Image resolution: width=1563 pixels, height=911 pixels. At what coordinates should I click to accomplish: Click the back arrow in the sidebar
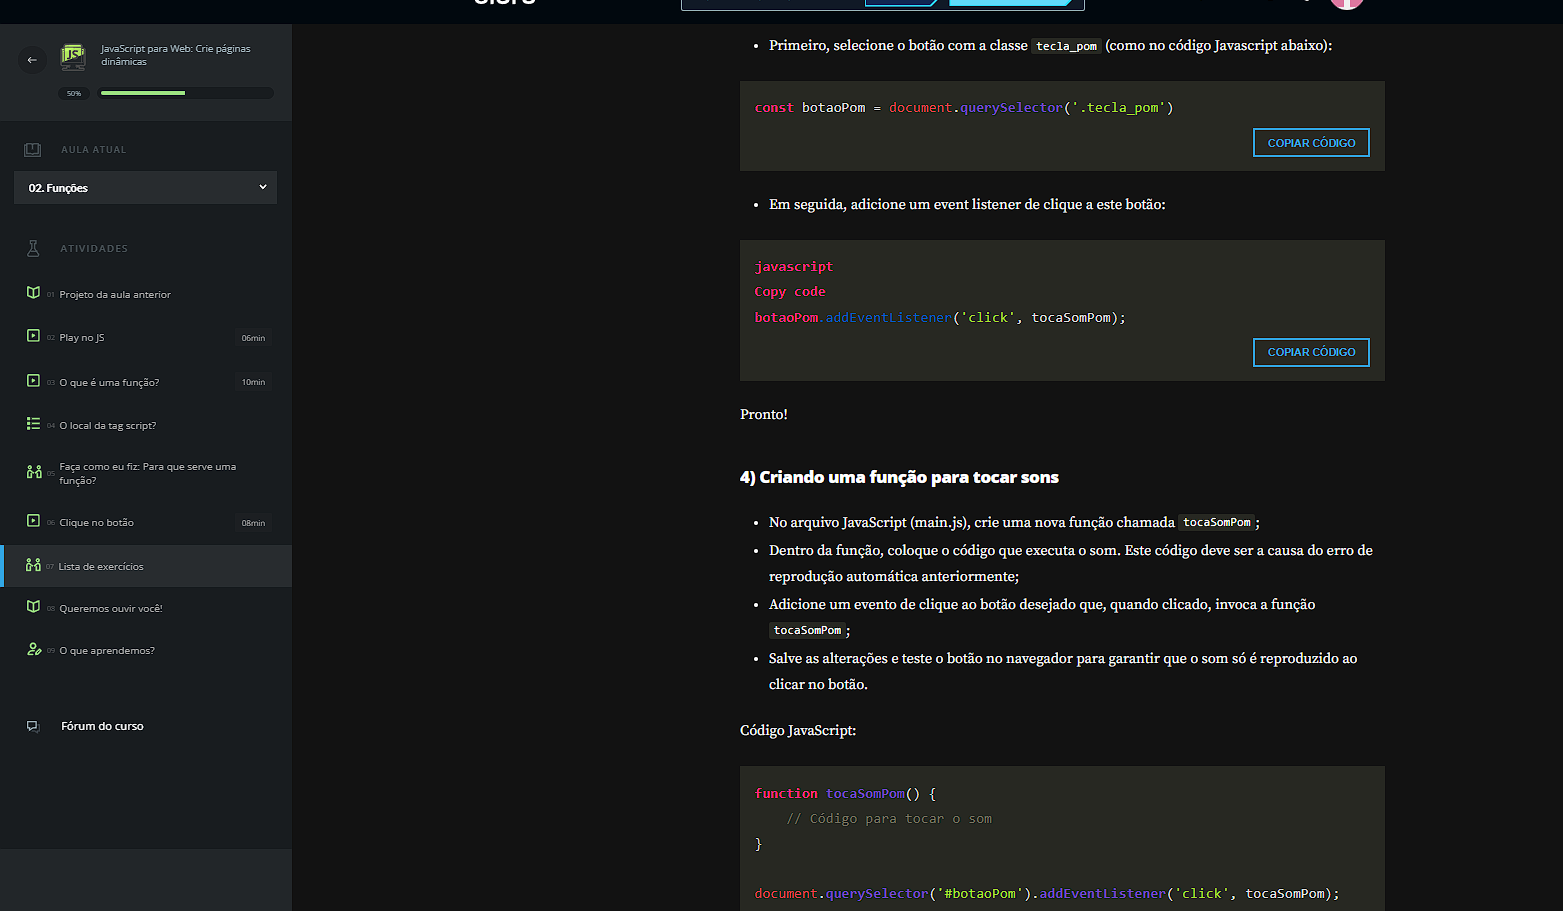point(32,60)
